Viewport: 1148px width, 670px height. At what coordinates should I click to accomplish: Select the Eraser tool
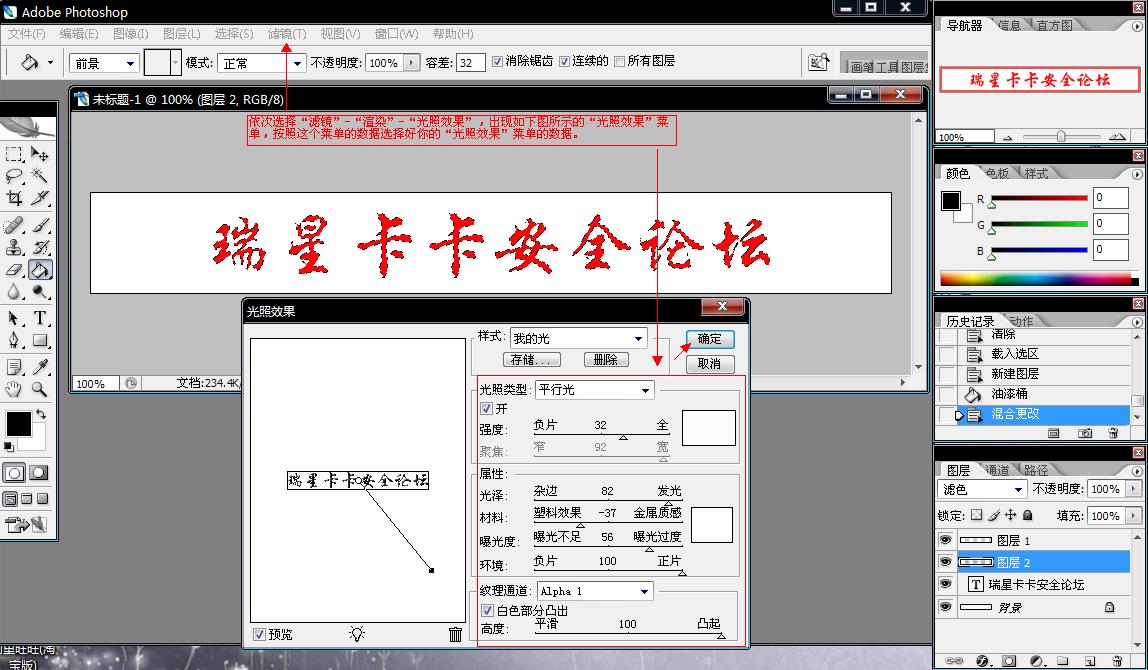tap(14, 269)
